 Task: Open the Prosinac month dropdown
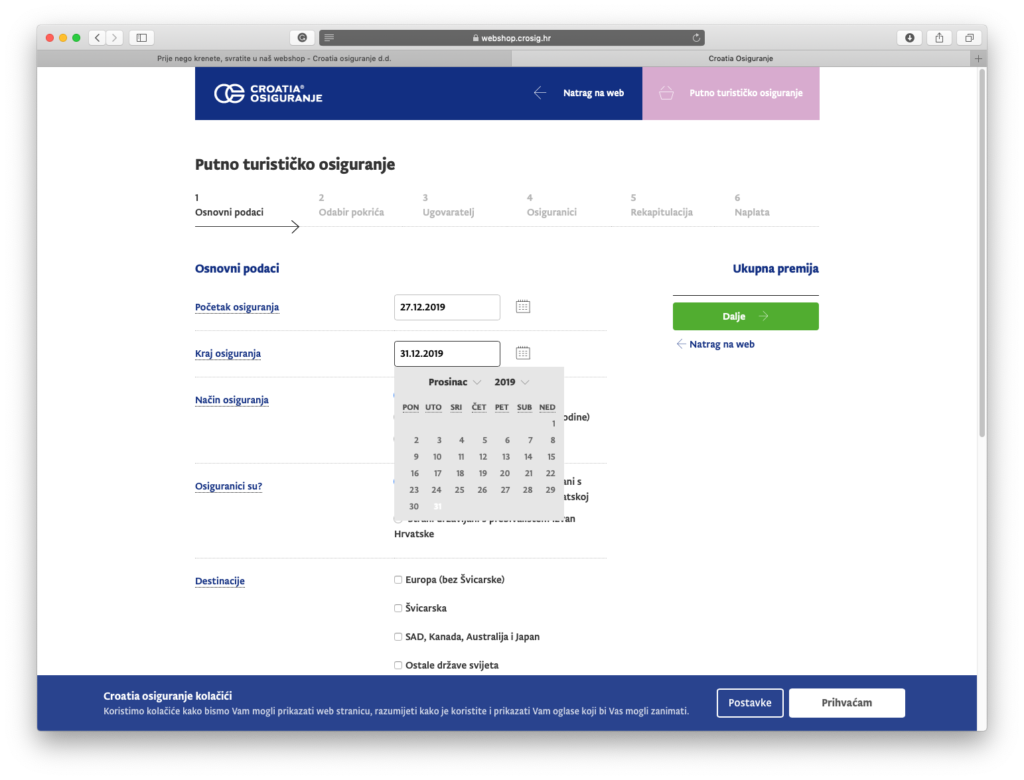(x=455, y=382)
